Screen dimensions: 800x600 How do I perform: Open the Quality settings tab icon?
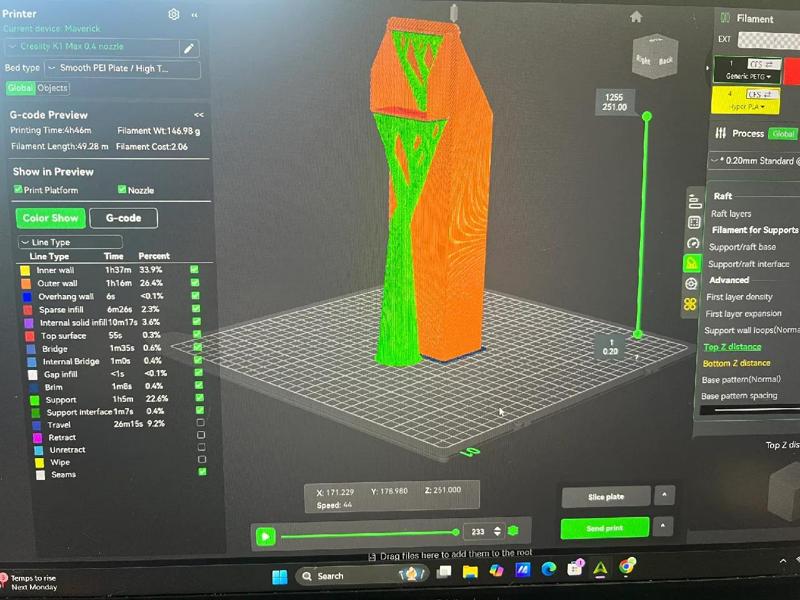[x=695, y=201]
